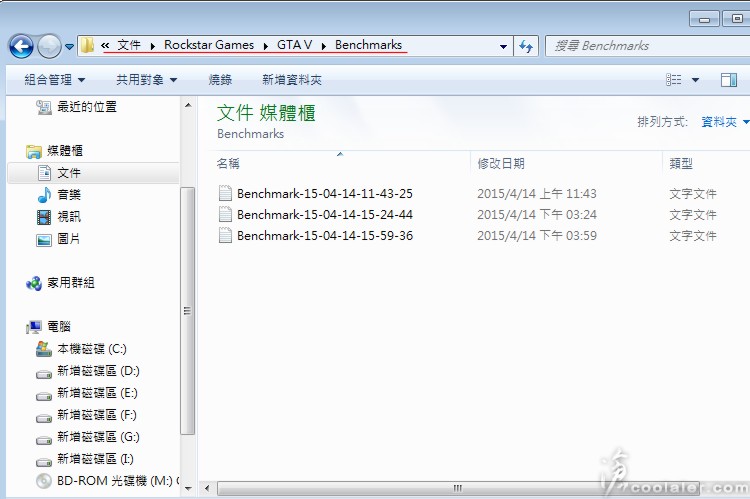750x499 pixels.
Task: Click the greyed Forward arrow button
Action: pyautogui.click(x=49, y=46)
